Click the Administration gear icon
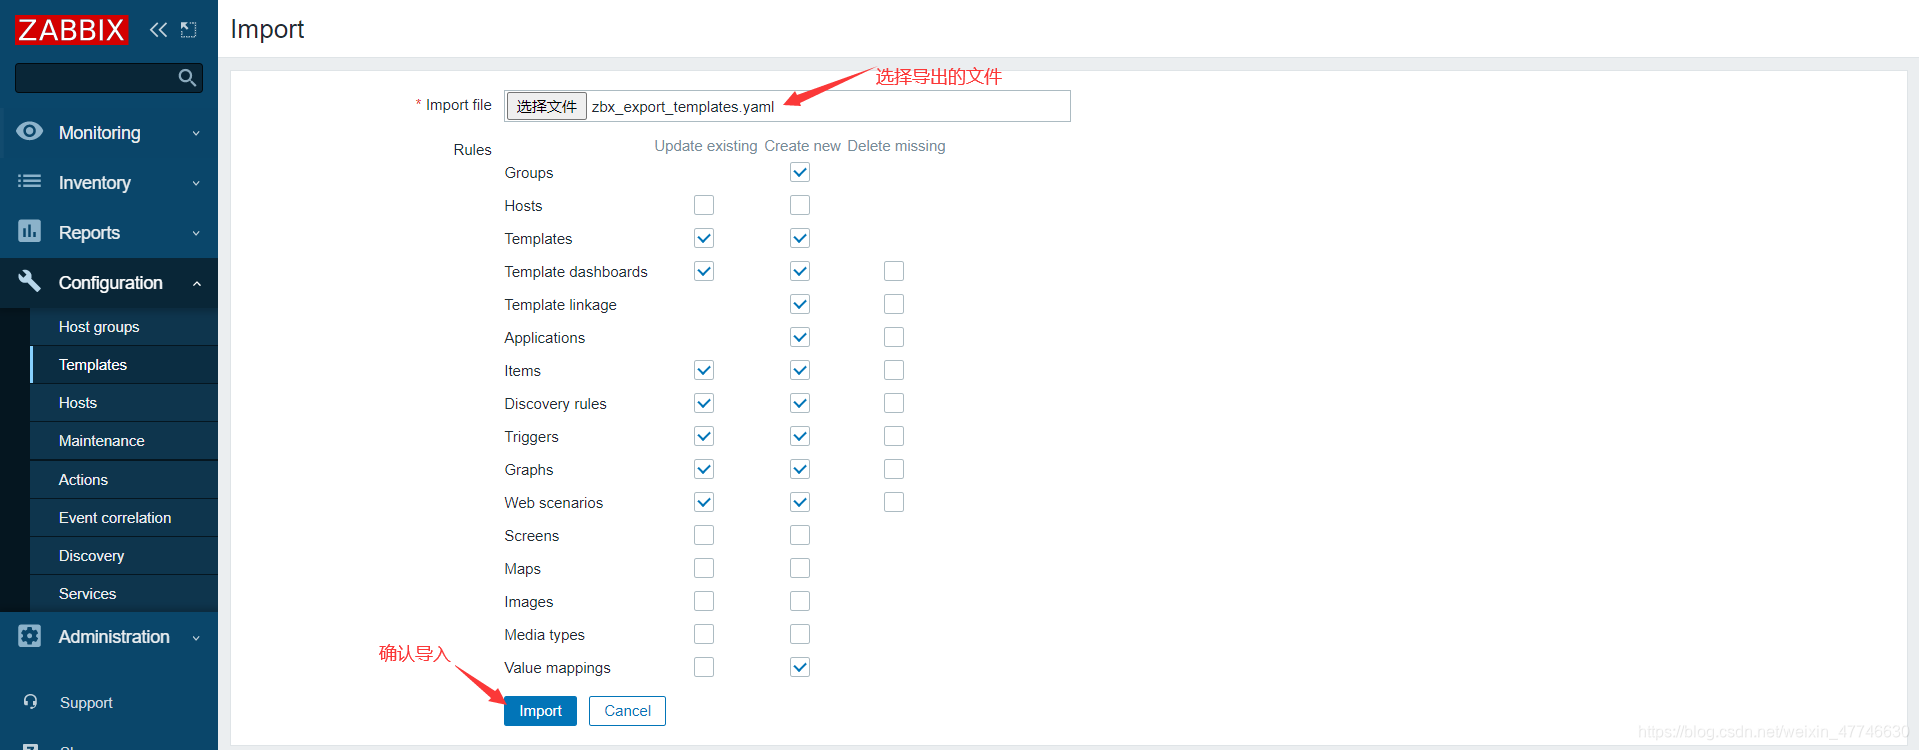 30,636
